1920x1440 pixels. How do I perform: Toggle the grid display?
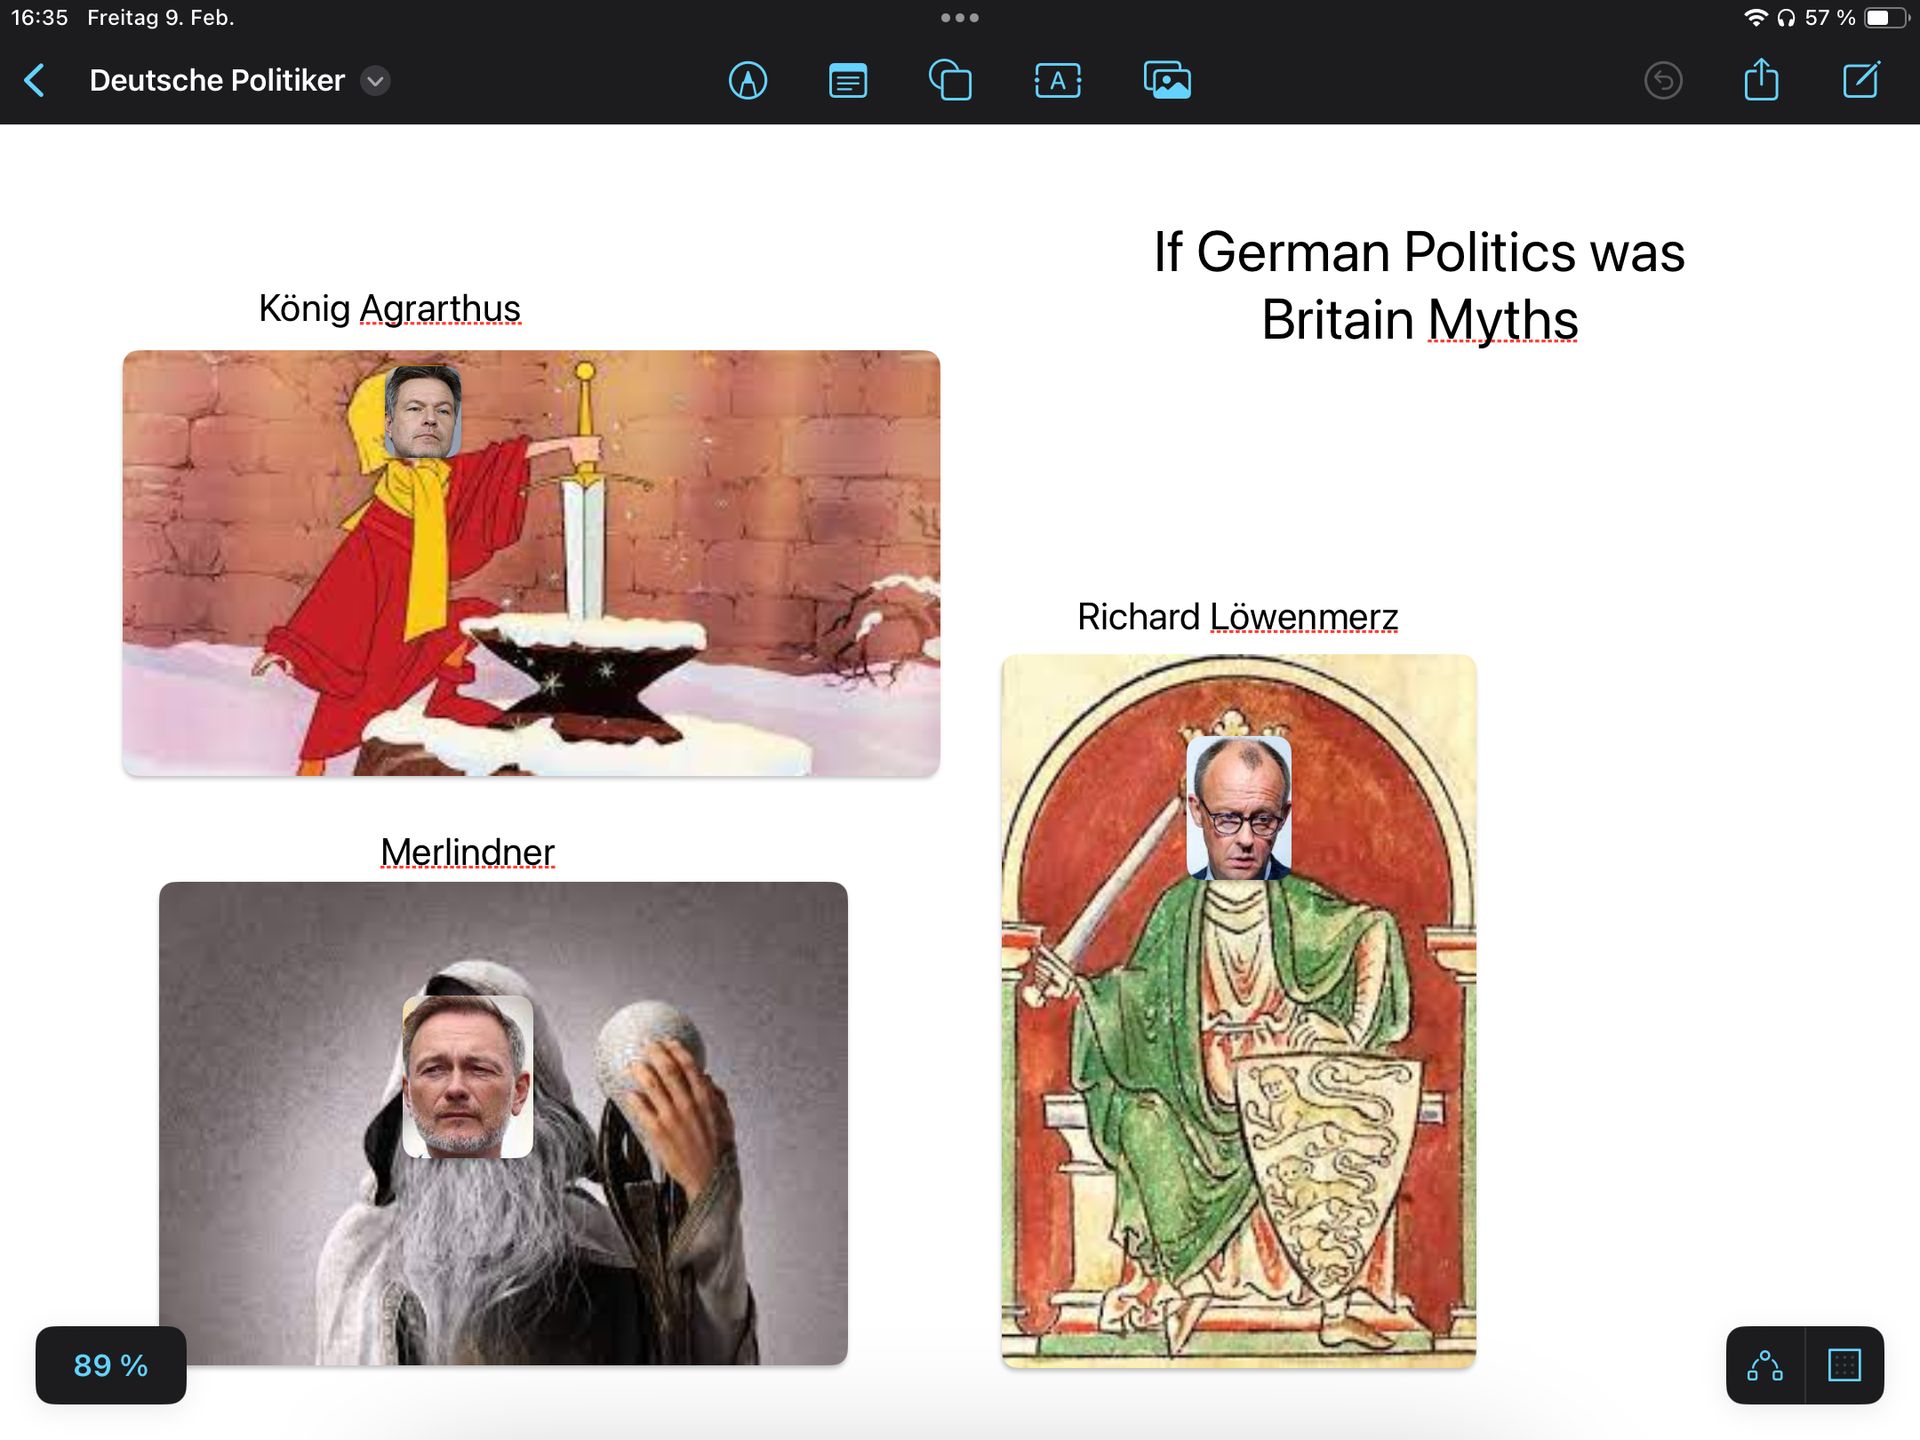coord(1844,1365)
